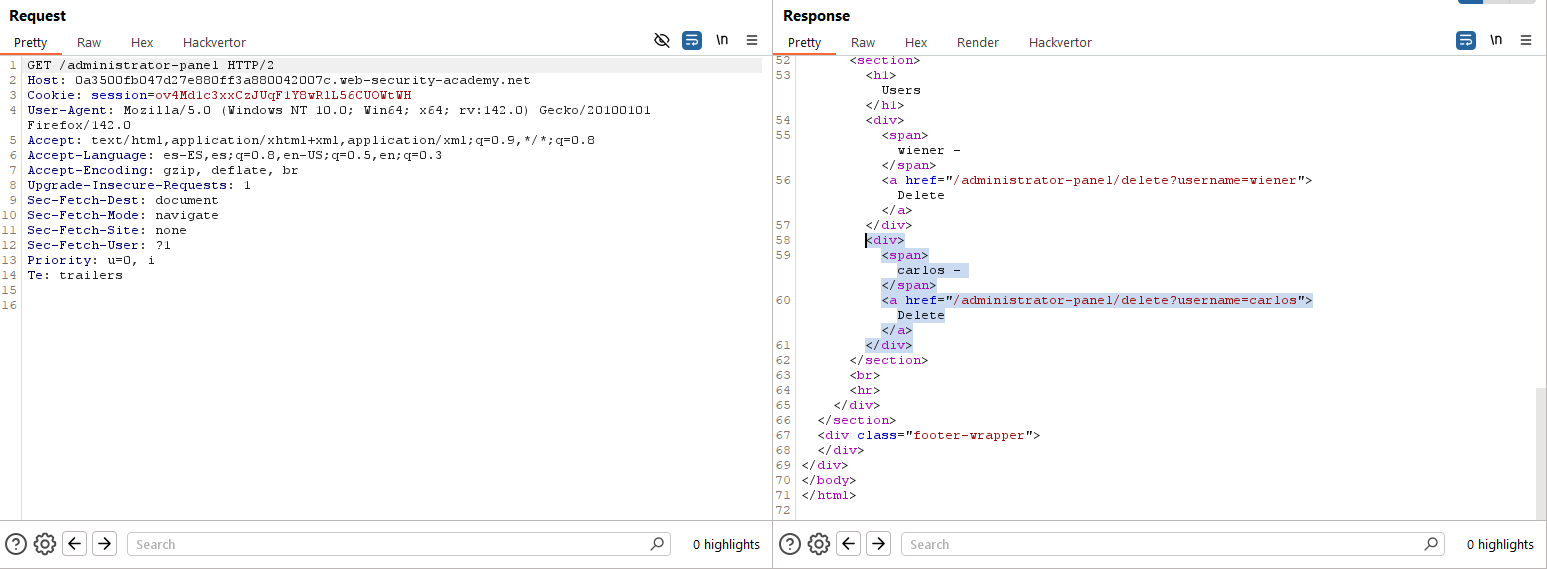Switch Request view to the Raw tab
The width and height of the screenshot is (1547, 569).
point(89,42)
